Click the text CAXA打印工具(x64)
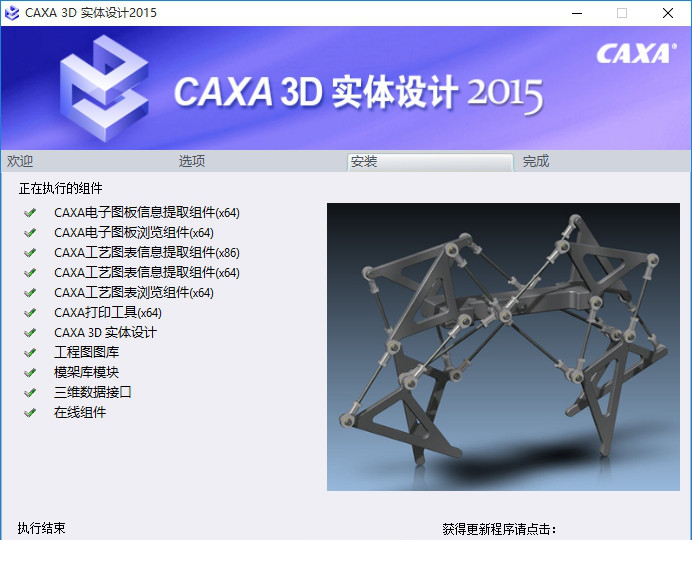 (x=108, y=313)
